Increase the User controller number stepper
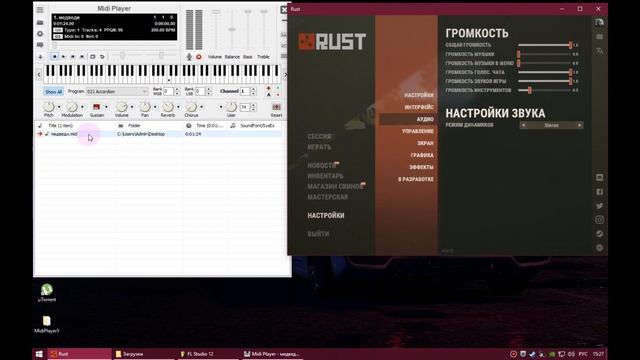The width and height of the screenshot is (640, 360). point(253,105)
